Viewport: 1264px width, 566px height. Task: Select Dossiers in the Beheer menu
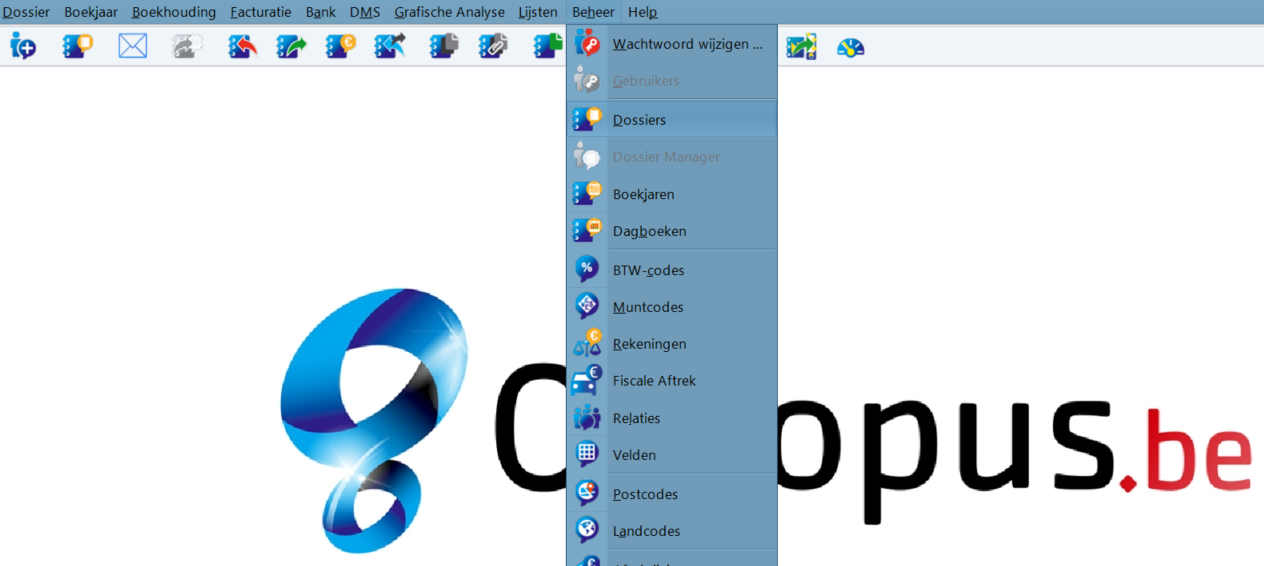[x=671, y=119]
